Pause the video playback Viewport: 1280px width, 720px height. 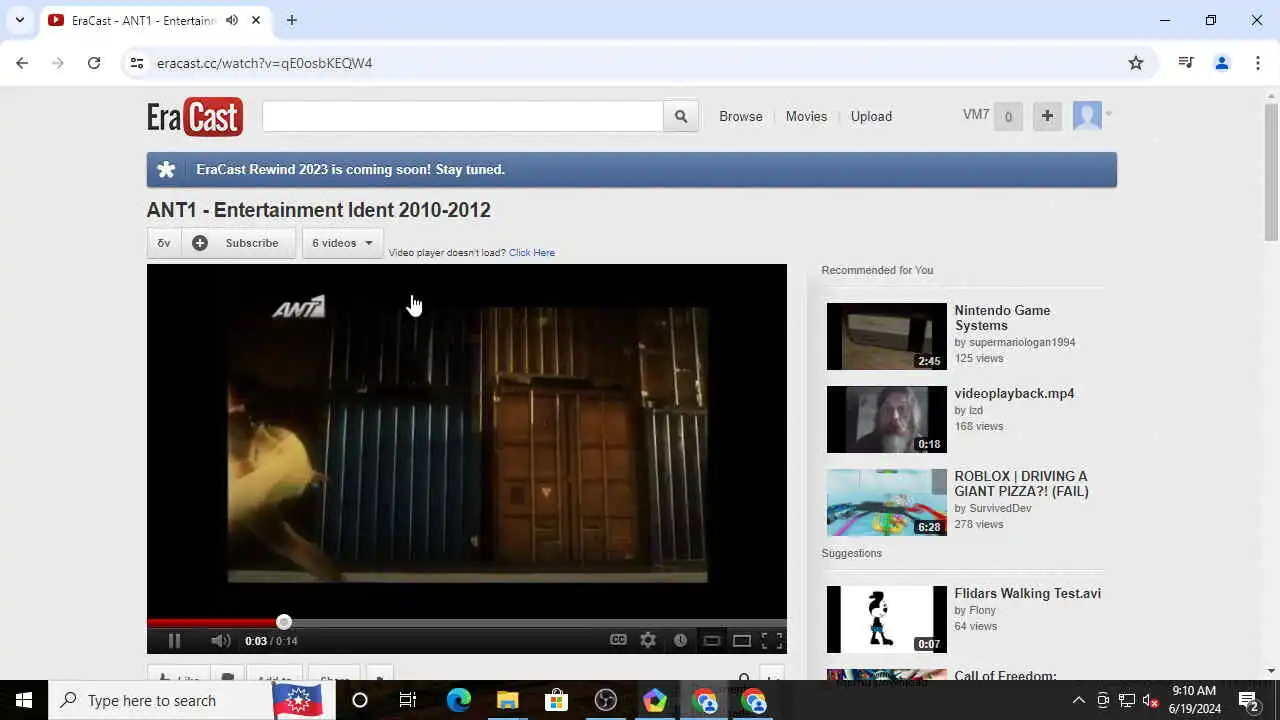174,641
